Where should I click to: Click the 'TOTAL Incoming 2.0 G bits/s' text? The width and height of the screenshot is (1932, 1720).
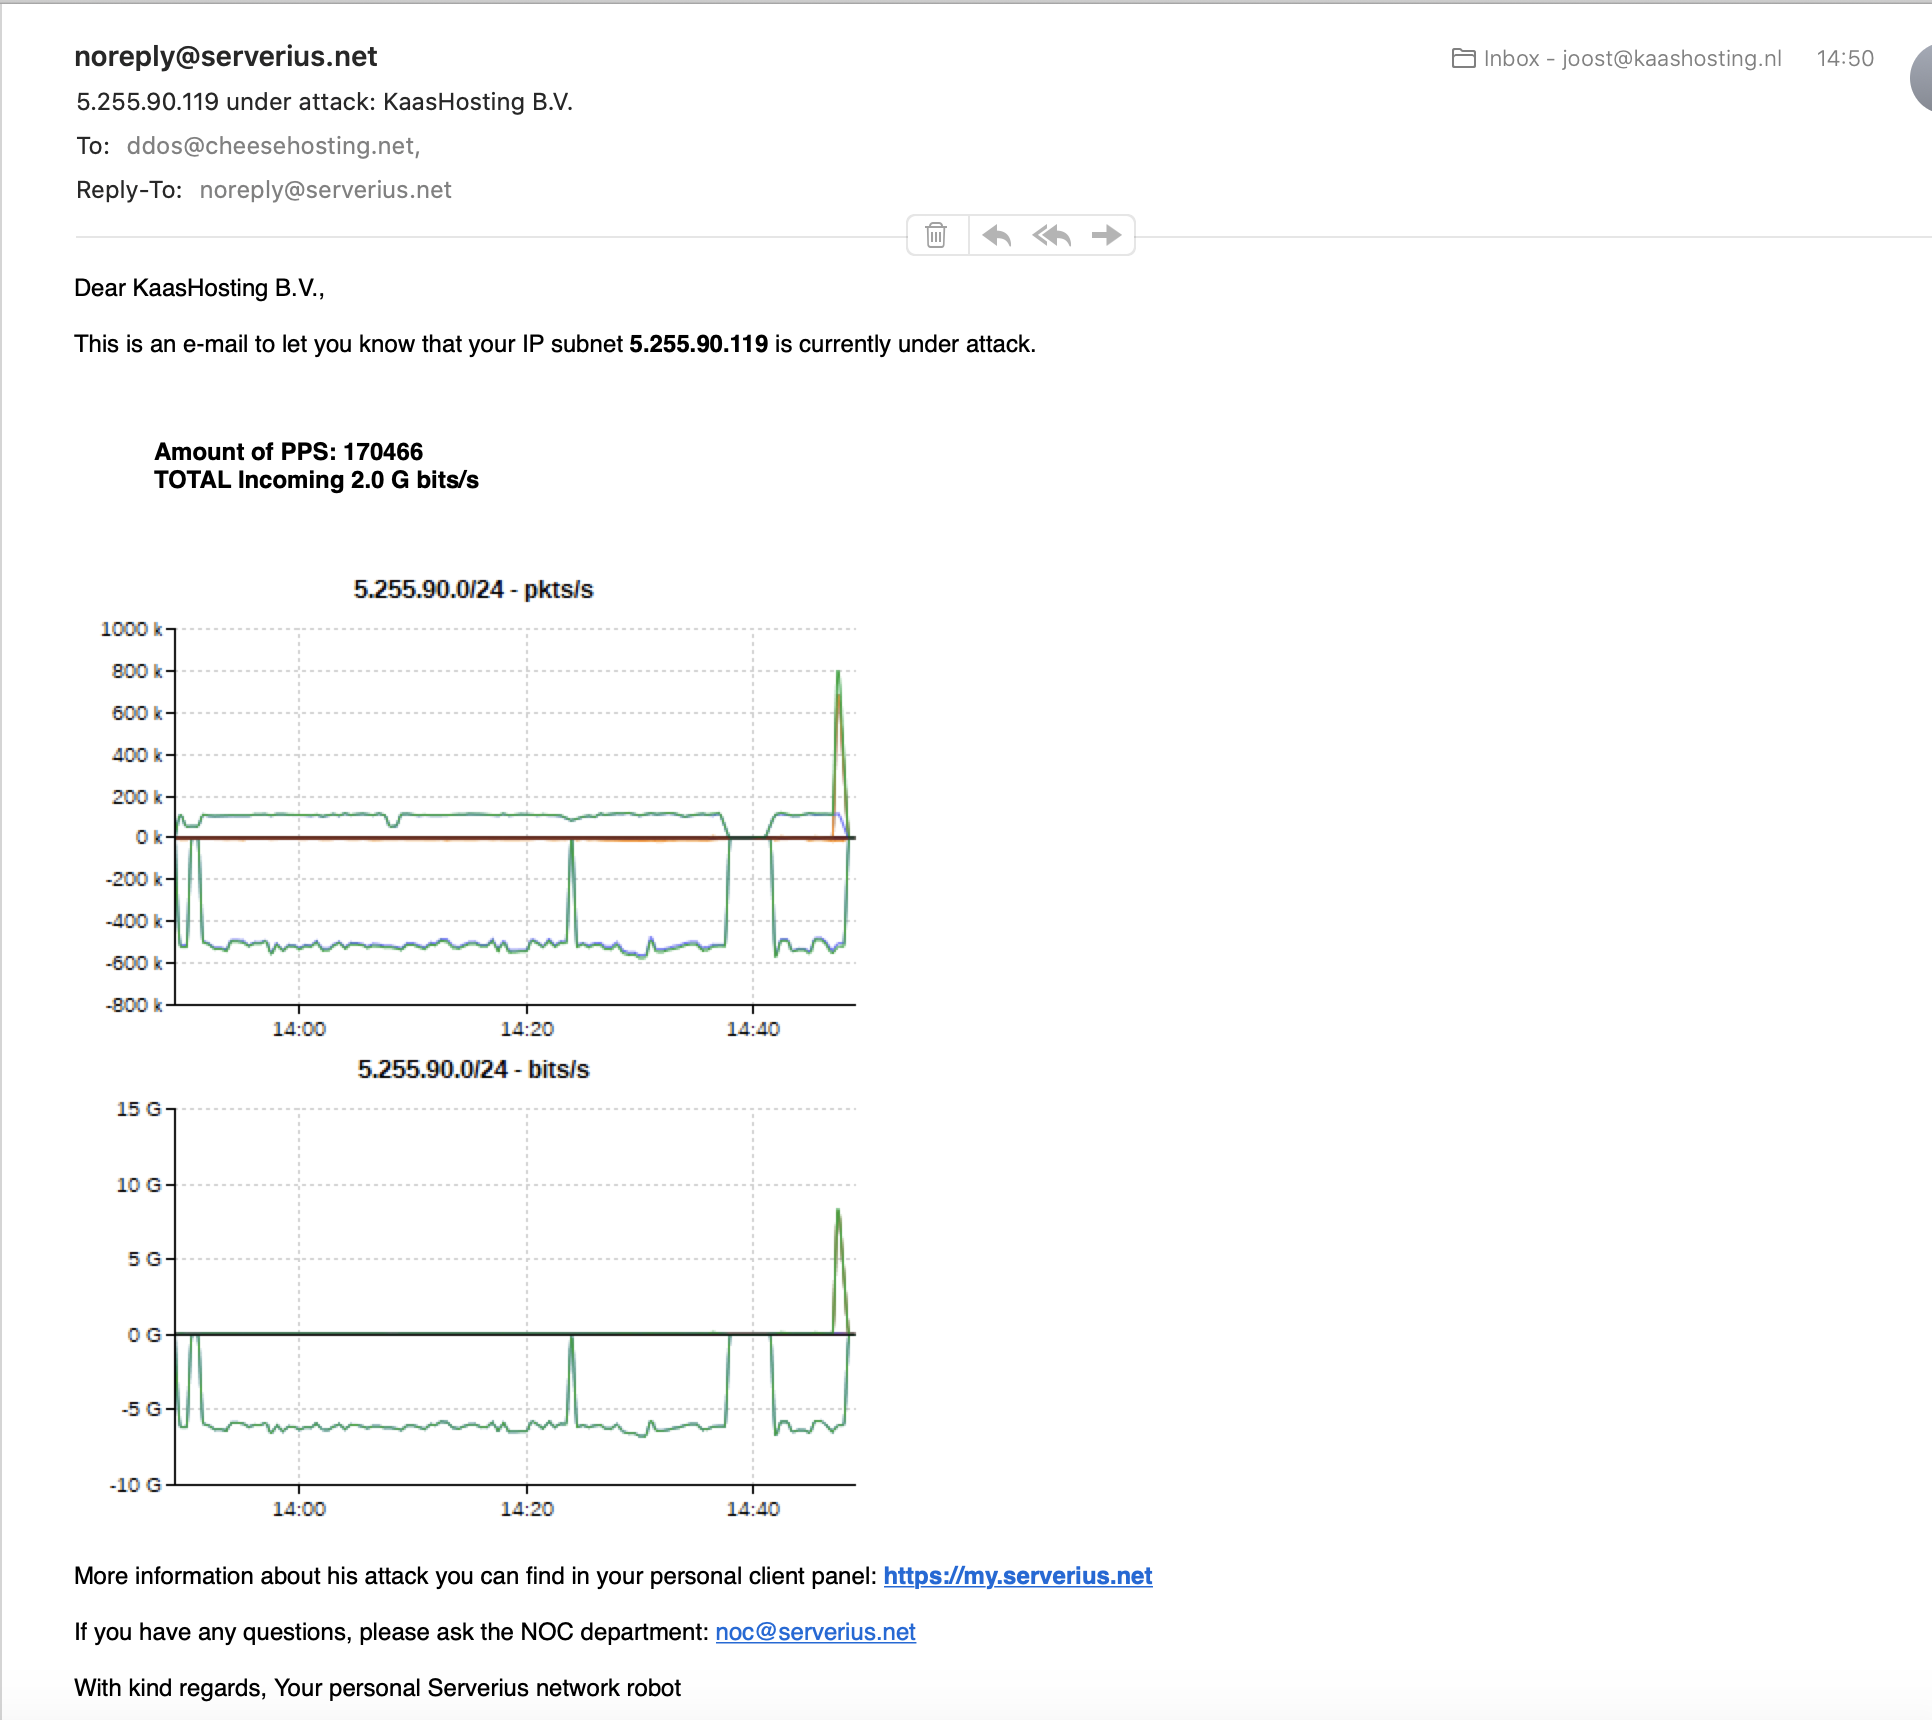click(x=316, y=480)
